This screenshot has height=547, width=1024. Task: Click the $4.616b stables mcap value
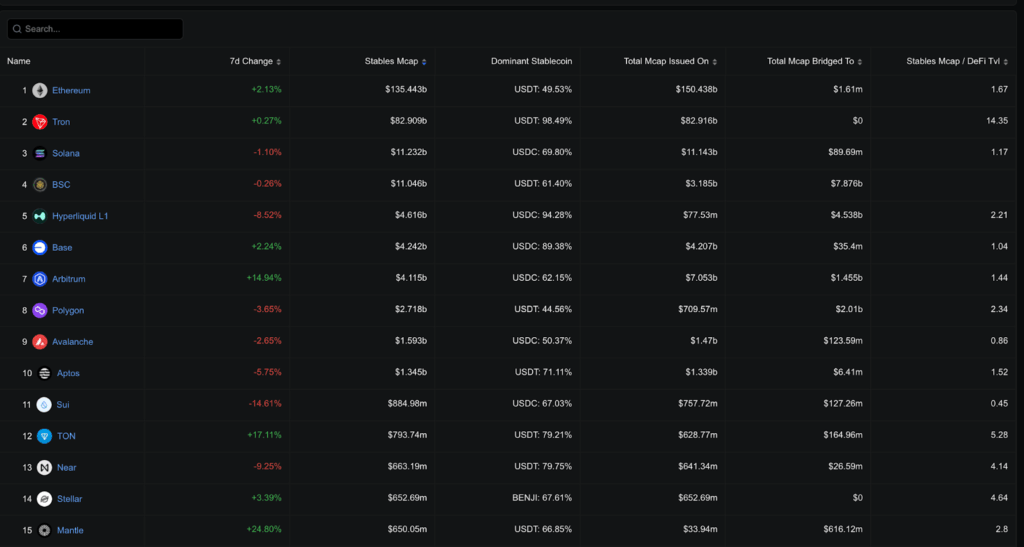pyautogui.click(x=411, y=215)
